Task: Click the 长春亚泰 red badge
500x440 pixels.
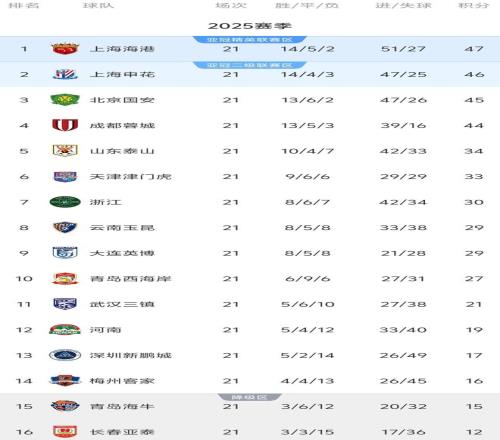Action: point(65,432)
